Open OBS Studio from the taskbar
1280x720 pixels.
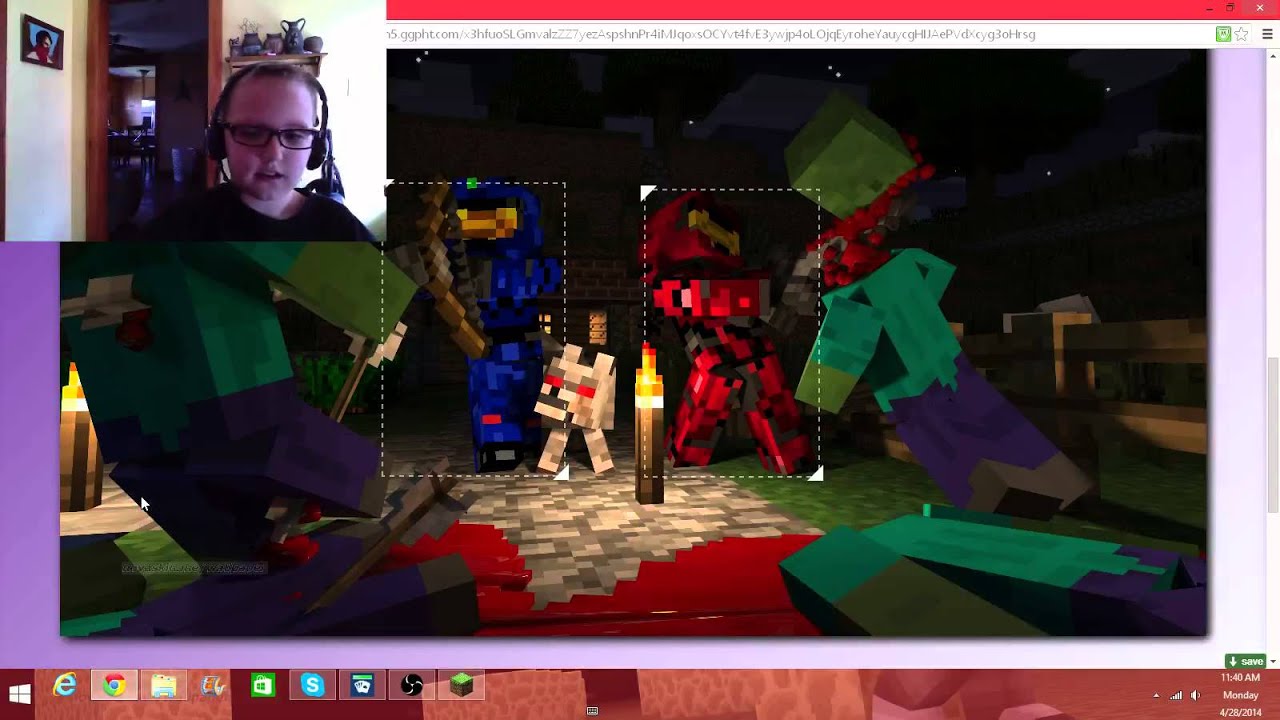coord(410,687)
